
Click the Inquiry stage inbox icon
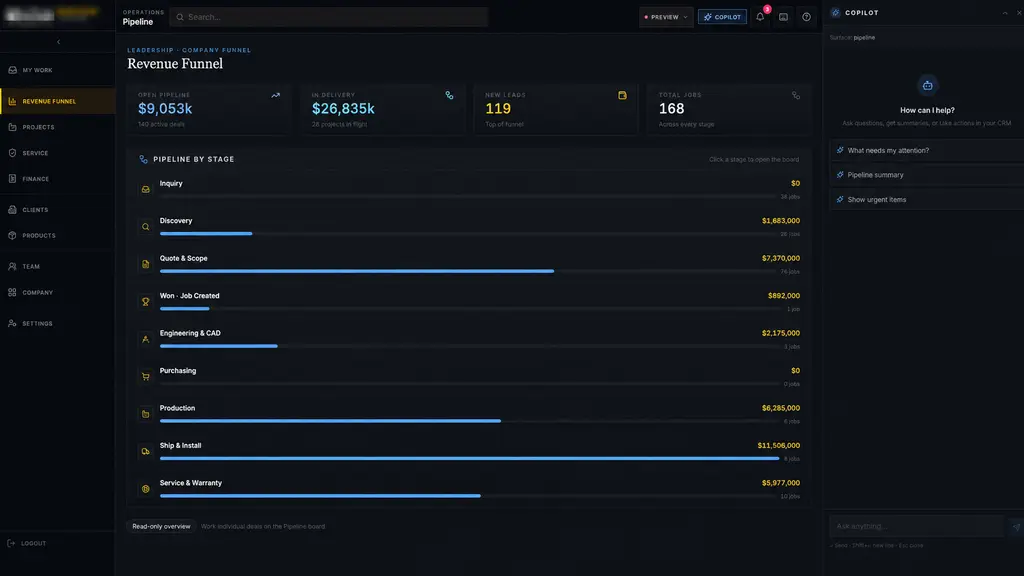point(146,189)
